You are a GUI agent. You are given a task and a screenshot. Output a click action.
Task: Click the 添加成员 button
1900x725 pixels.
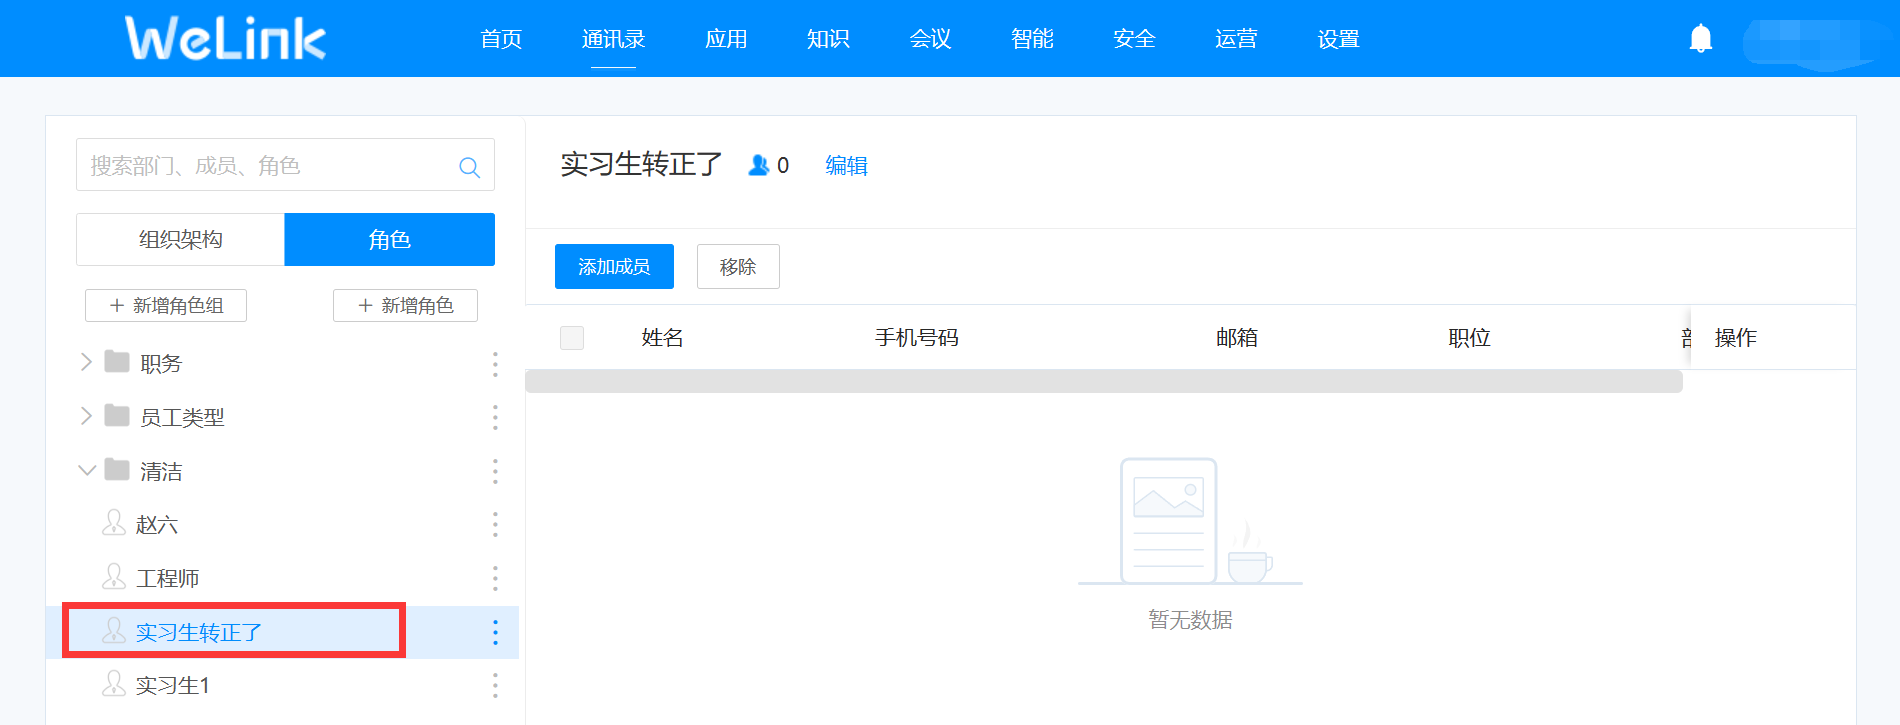(x=614, y=267)
